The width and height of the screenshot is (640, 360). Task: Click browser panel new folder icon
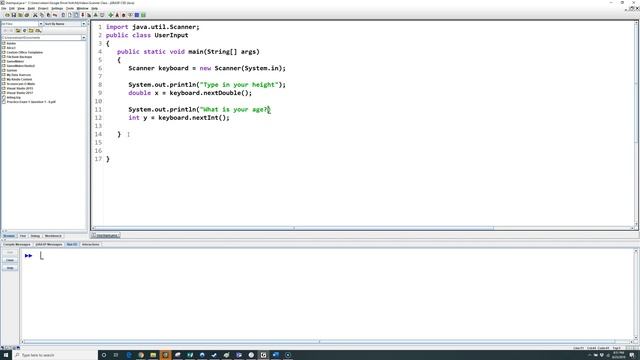[31, 30]
